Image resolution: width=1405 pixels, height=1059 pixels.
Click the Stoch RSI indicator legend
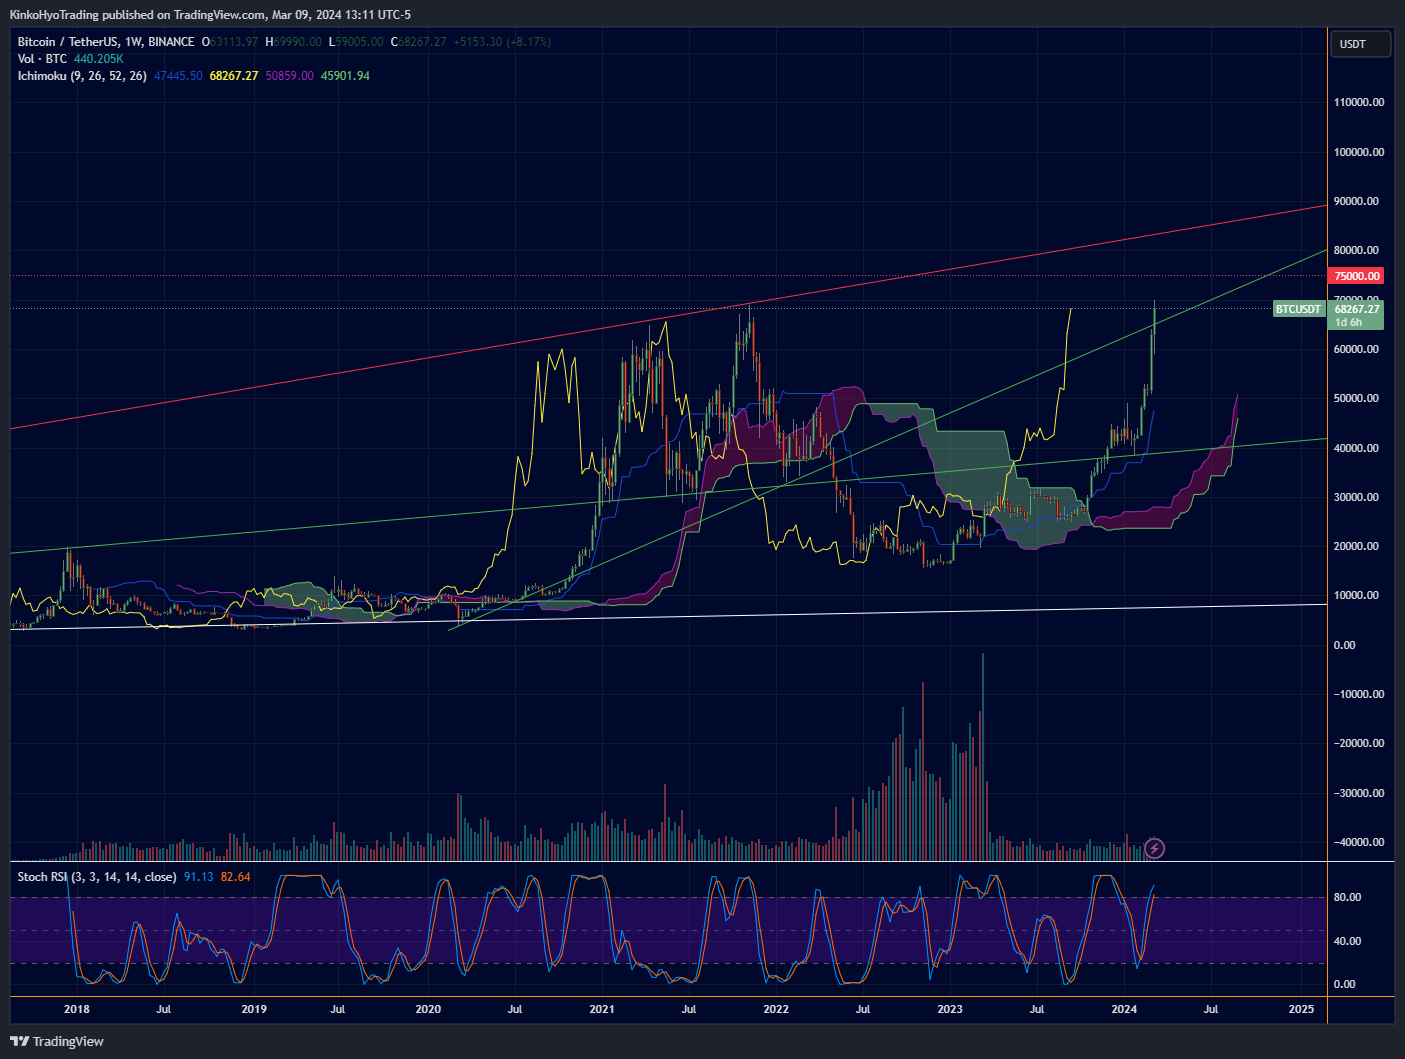pyautogui.click(x=97, y=877)
